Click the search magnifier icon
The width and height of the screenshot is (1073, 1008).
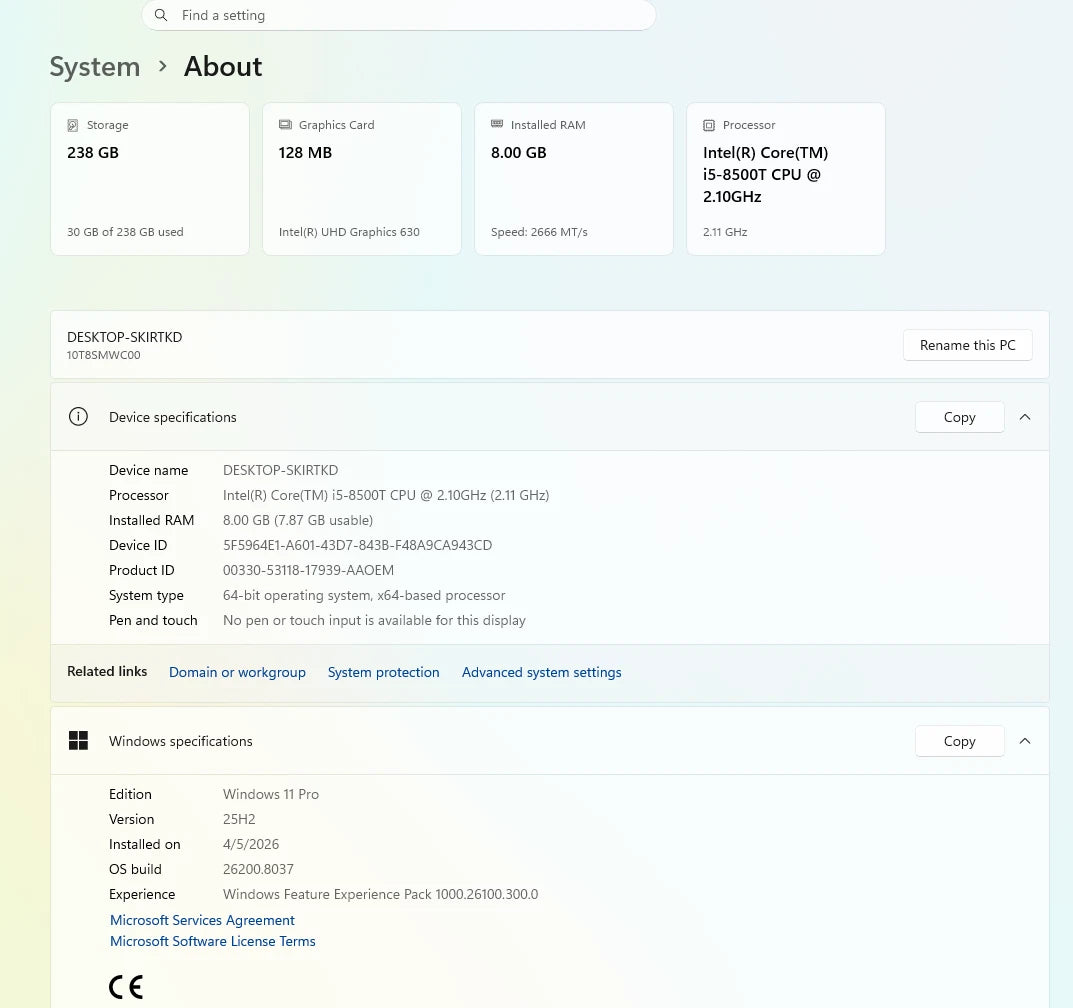tap(161, 15)
